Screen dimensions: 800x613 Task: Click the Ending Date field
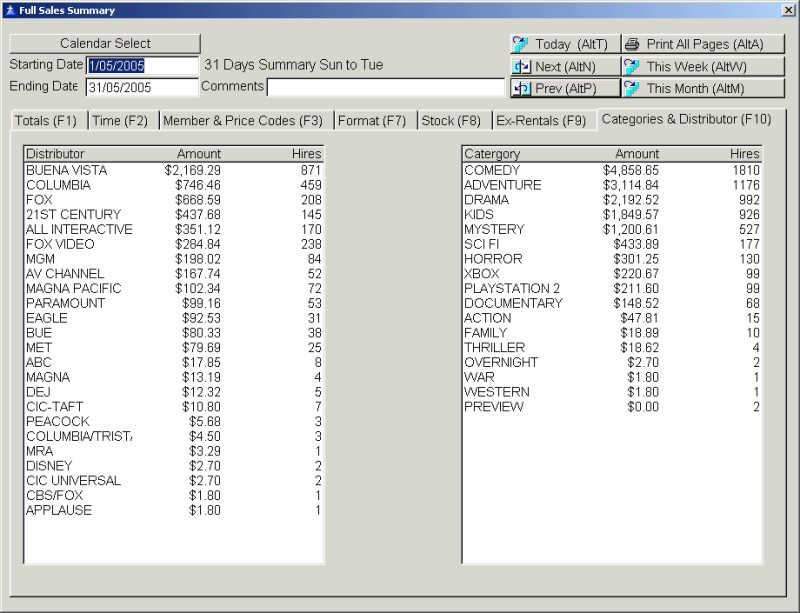point(142,87)
